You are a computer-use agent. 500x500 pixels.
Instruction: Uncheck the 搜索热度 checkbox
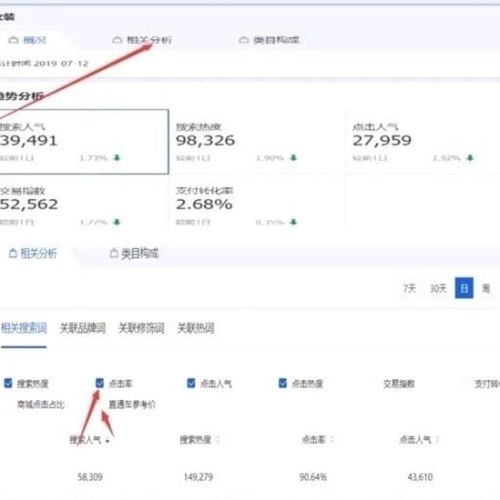(8, 383)
